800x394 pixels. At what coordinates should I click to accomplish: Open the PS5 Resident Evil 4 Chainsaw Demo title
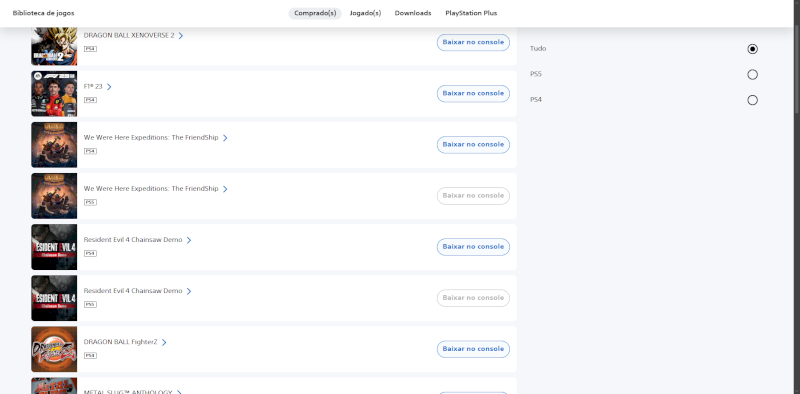(x=133, y=290)
